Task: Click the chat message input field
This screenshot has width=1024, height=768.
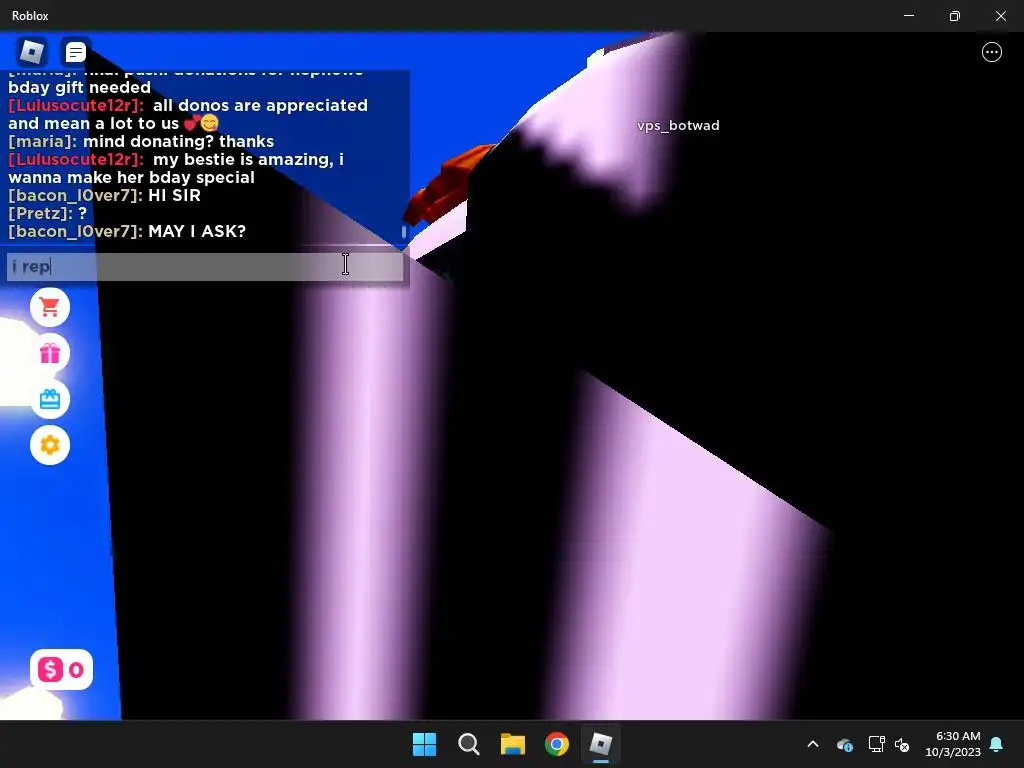Action: point(205,266)
